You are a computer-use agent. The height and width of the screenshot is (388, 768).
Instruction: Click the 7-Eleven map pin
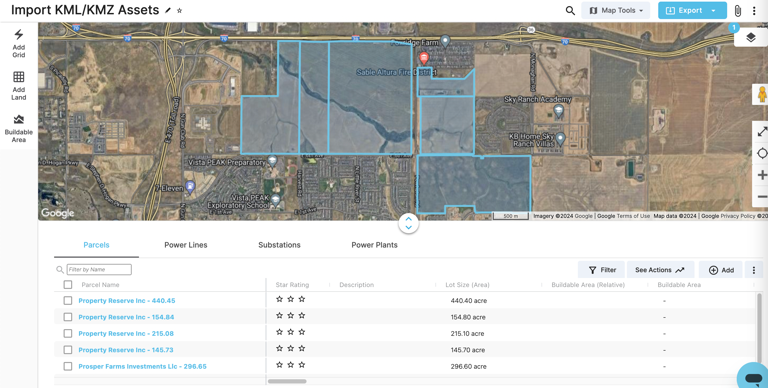coord(190,187)
